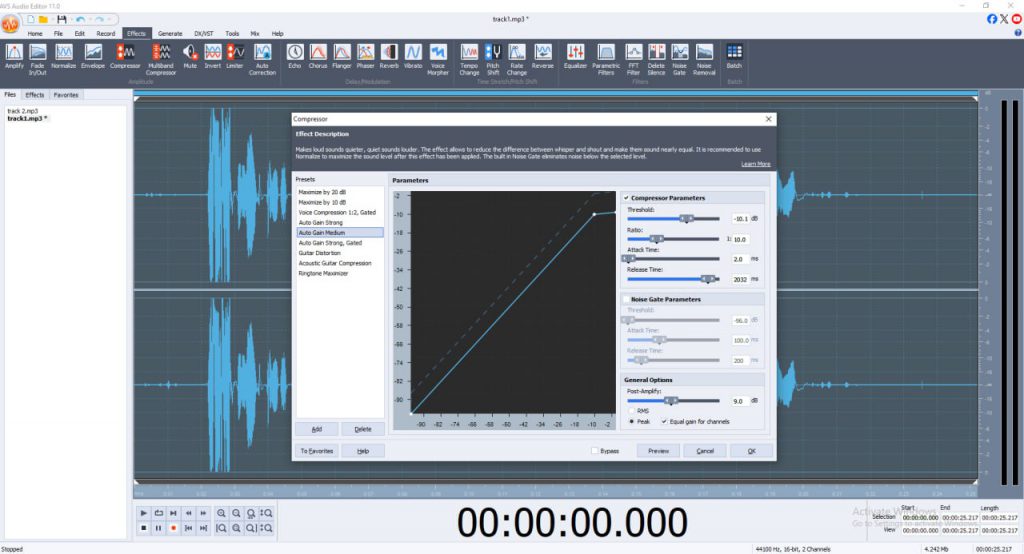
Task: Select the Normalize tool in the ribbon
Action: tap(64, 55)
